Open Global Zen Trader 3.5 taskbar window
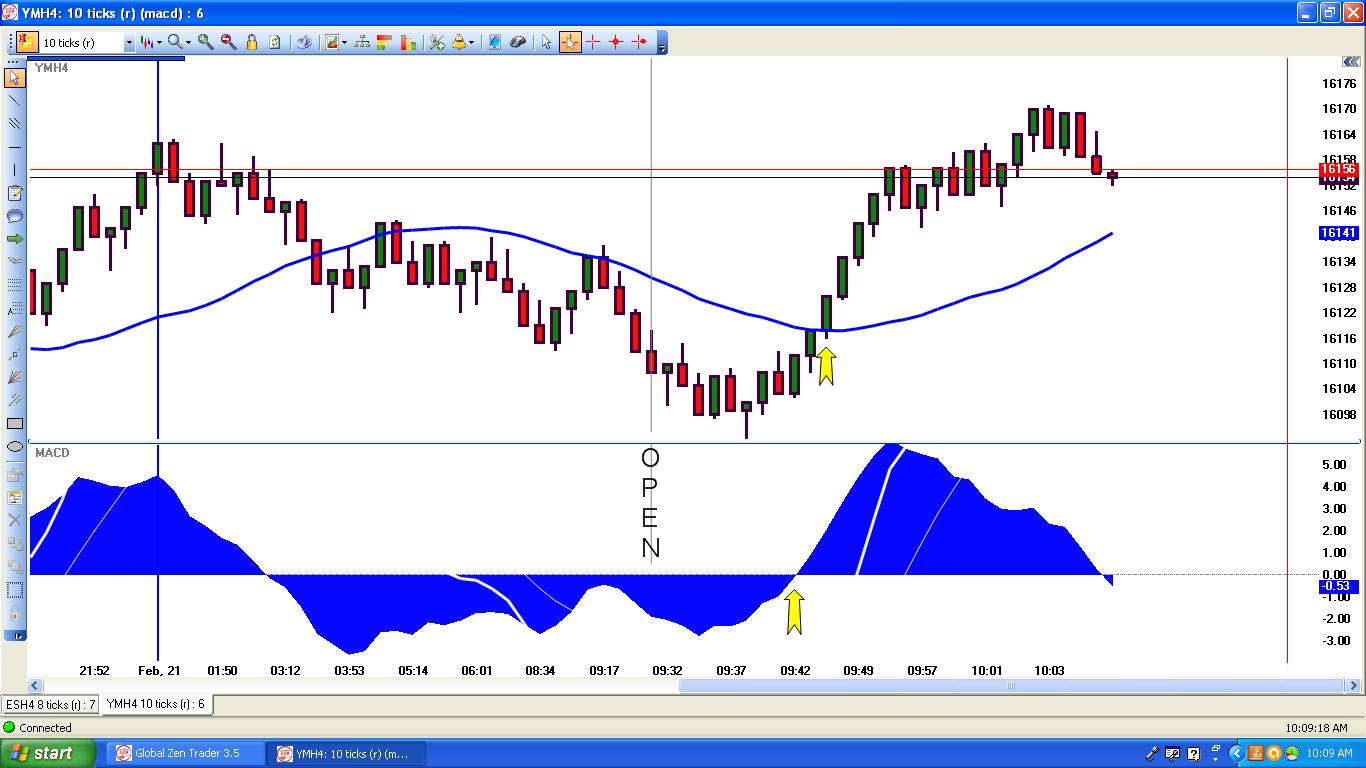1366x768 pixels. click(187, 753)
